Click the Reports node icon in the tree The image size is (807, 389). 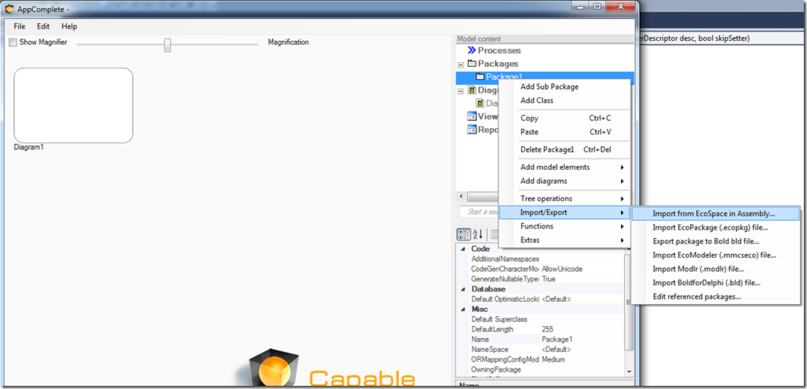click(x=471, y=130)
